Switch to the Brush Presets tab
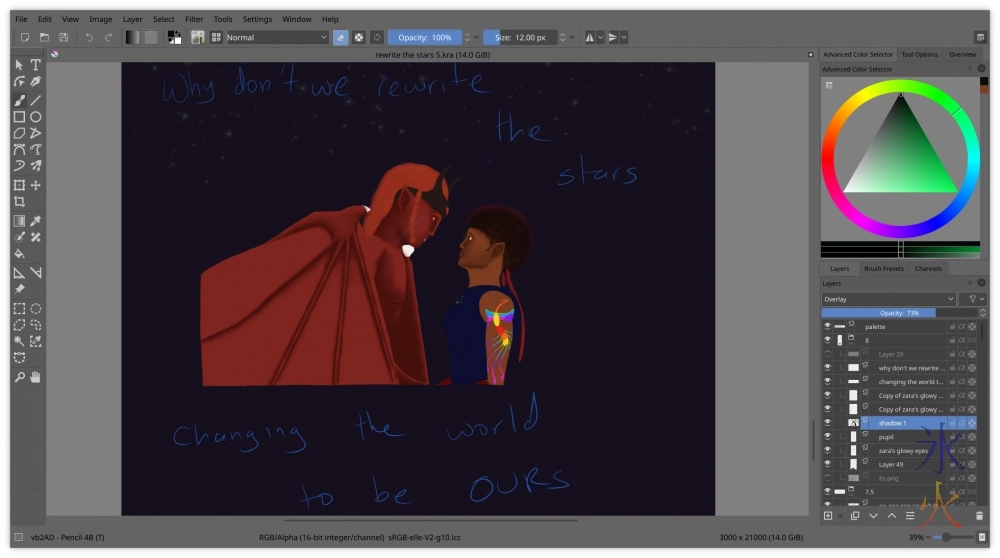 (x=883, y=269)
